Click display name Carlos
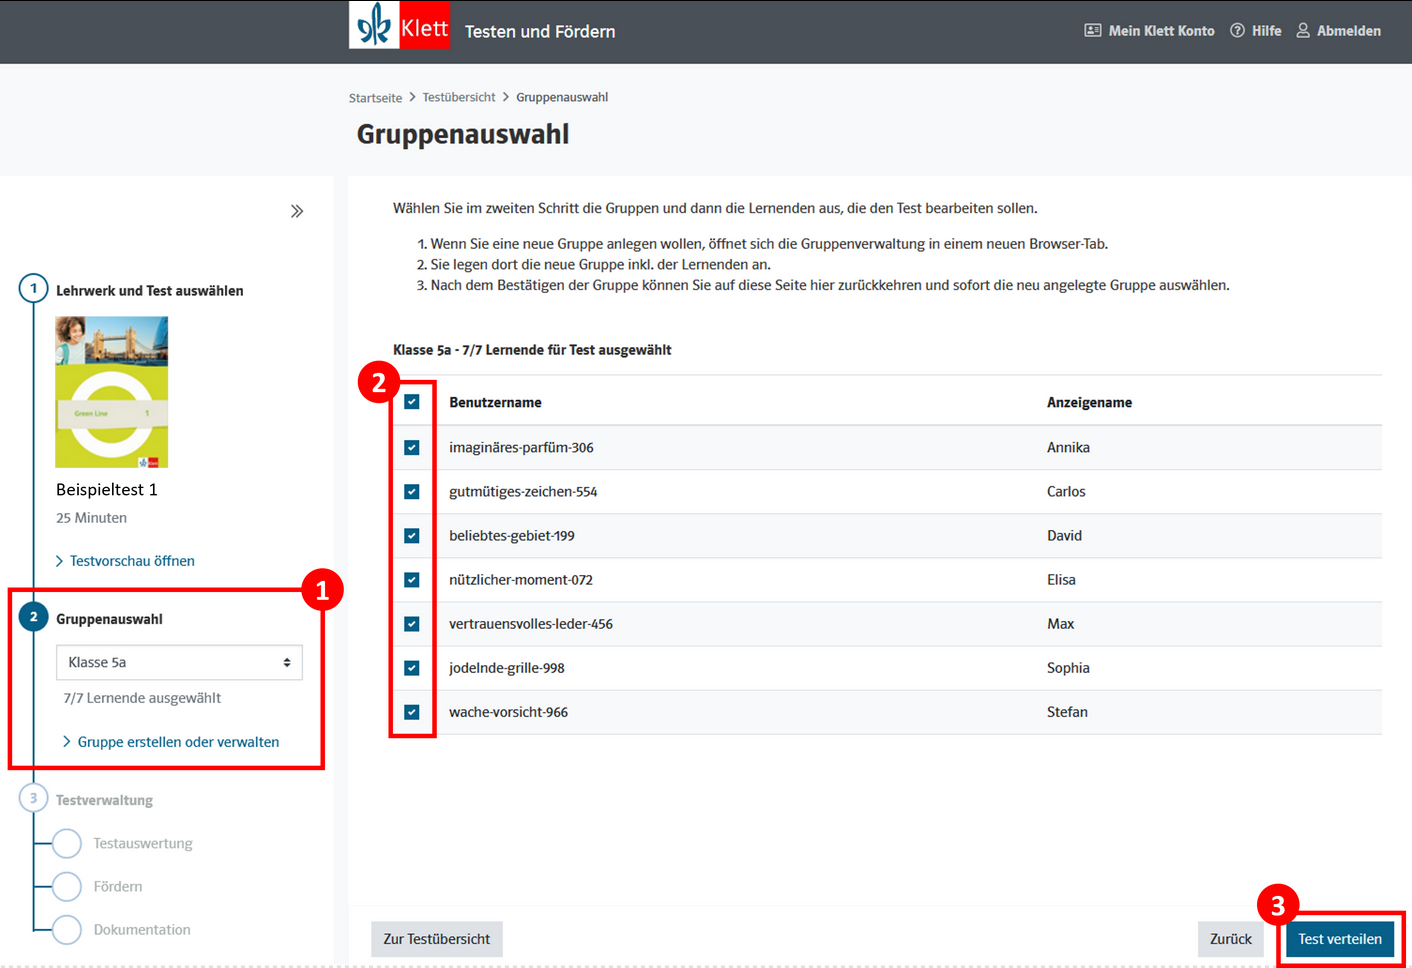1412x968 pixels. click(1066, 491)
